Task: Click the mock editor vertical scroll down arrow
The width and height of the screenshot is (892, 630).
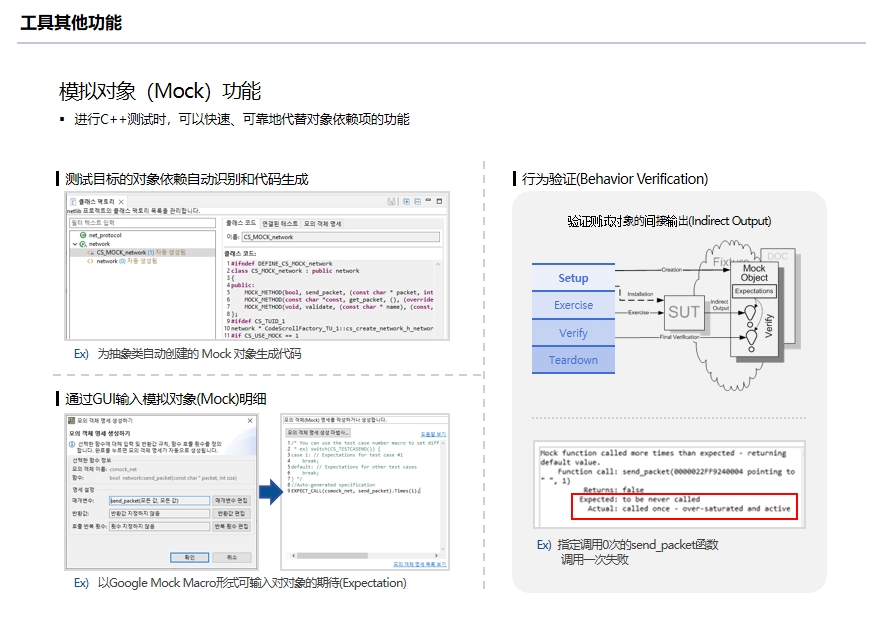Action: pyautogui.click(x=443, y=550)
